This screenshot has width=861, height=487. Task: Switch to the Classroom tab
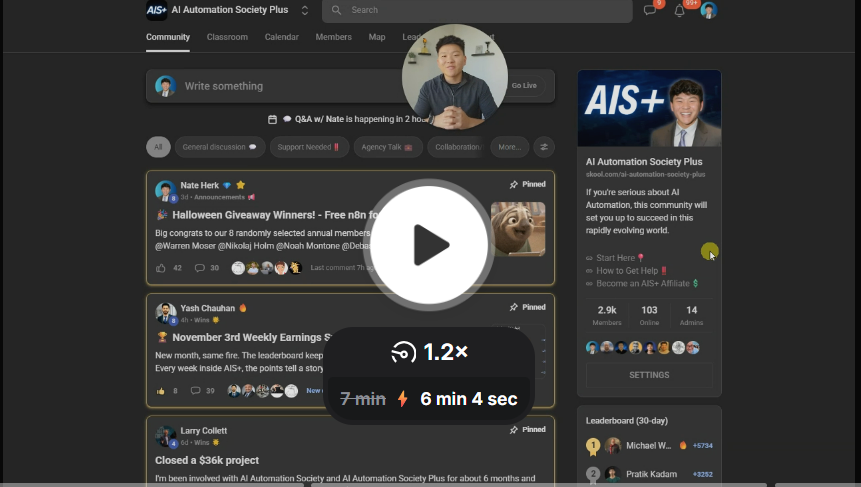(x=227, y=37)
